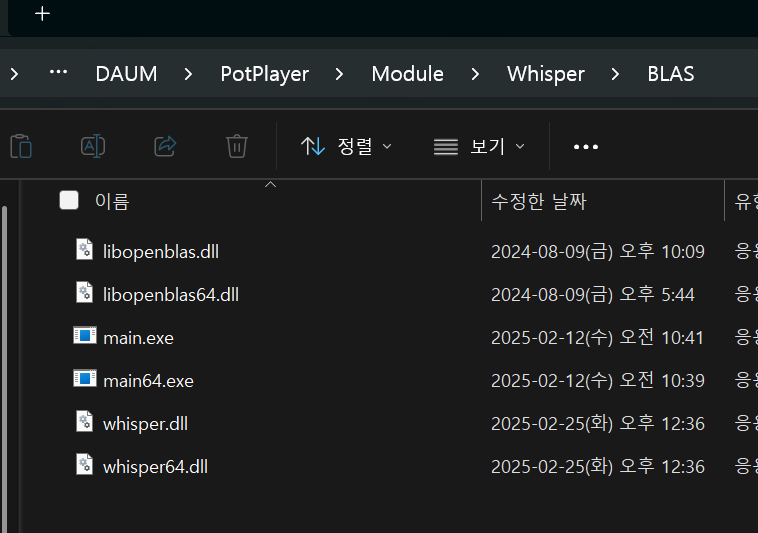Expand chevron after PotPlayer breadcrumb
This screenshot has width=758, height=533.
pyautogui.click(x=339, y=74)
